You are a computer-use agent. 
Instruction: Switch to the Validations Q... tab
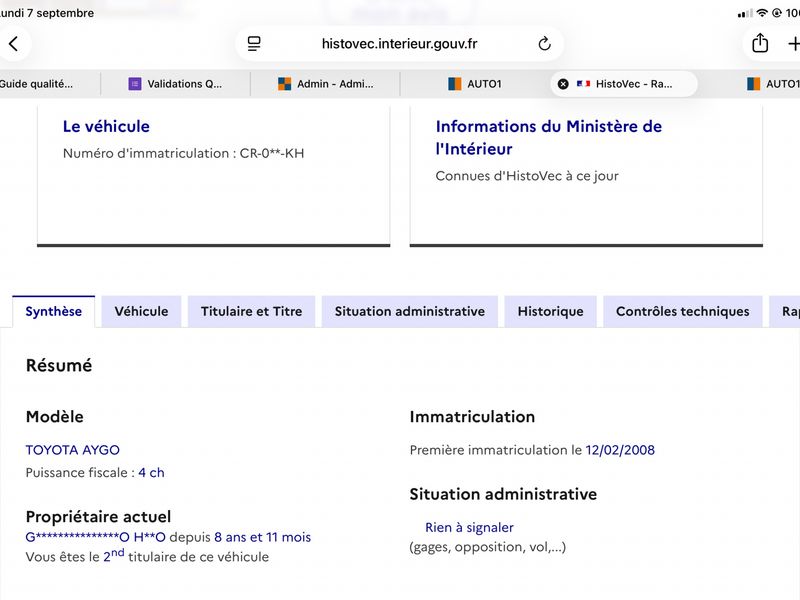coord(176,84)
